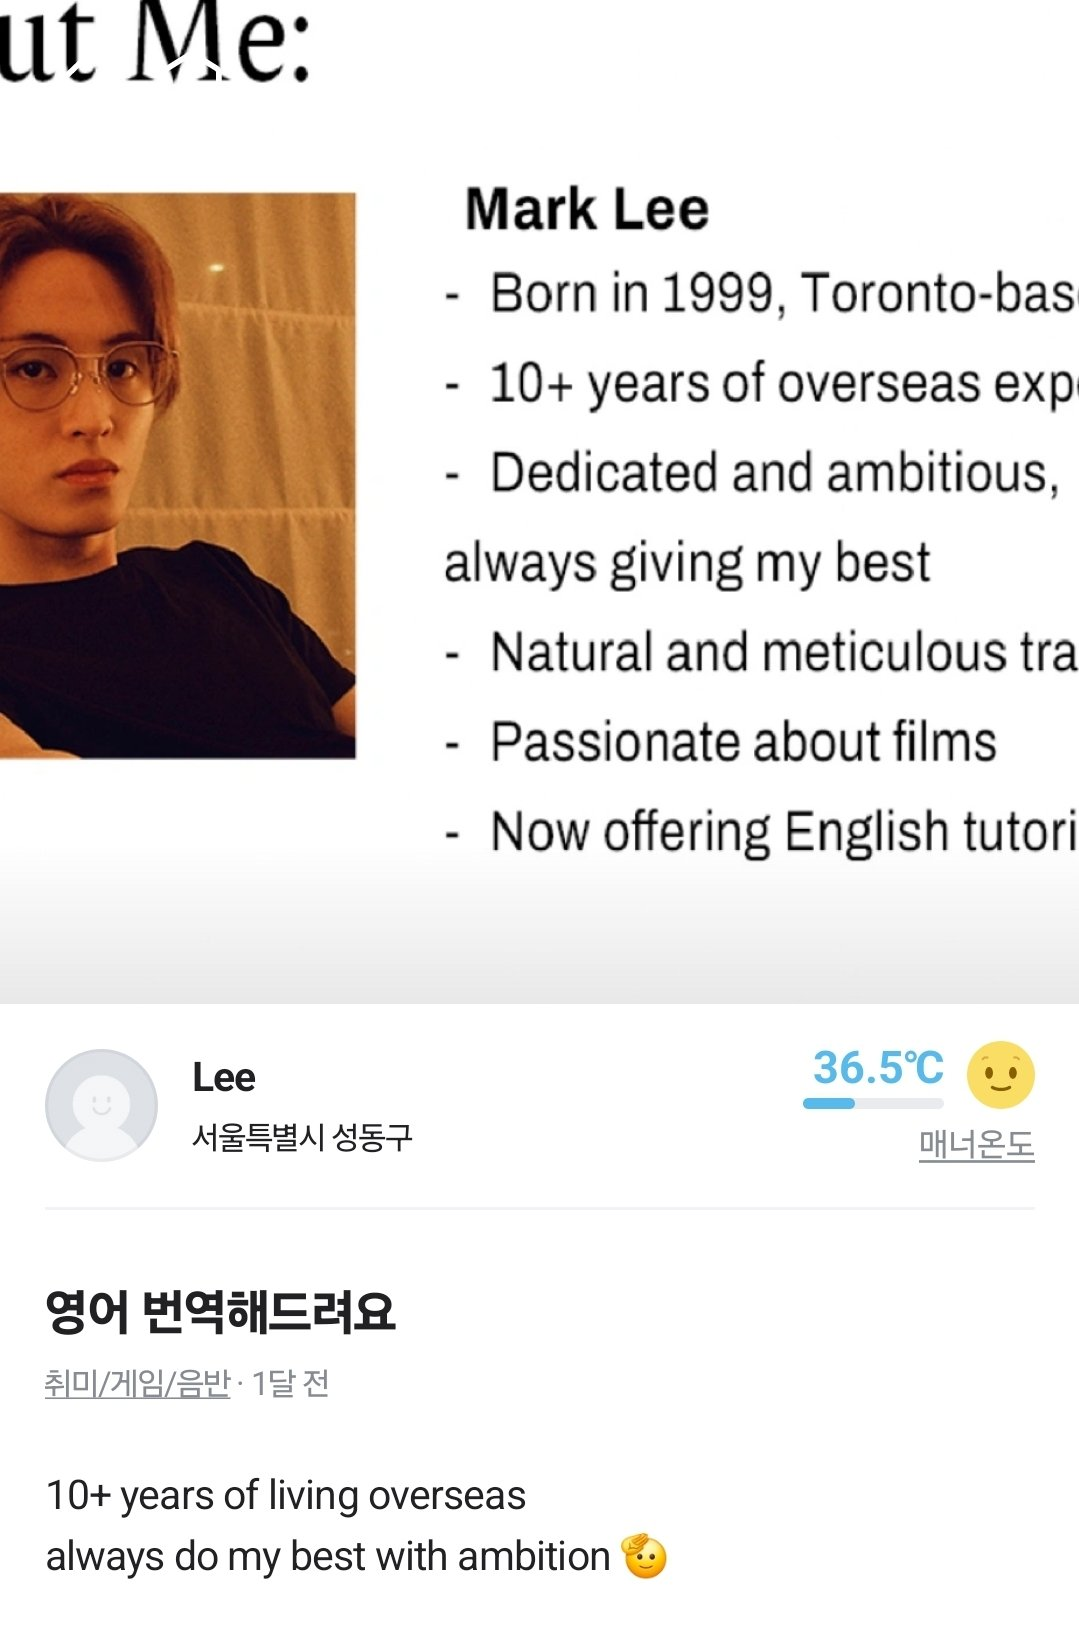Viewport: 1079px width, 1625px height.
Task: Open the portrait photo in listing image
Action: coord(177,475)
